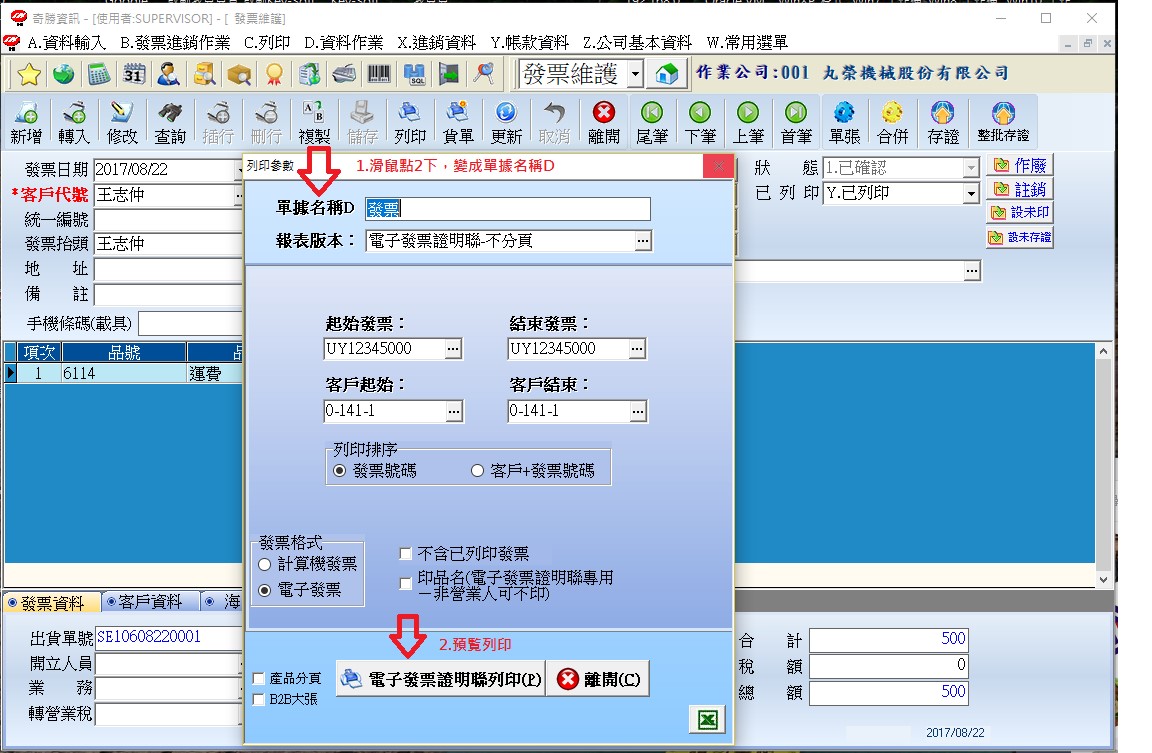Click the 查詢 (Query) binoculars icon
This screenshot has height=753, width=1152.
pyautogui.click(x=170, y=120)
